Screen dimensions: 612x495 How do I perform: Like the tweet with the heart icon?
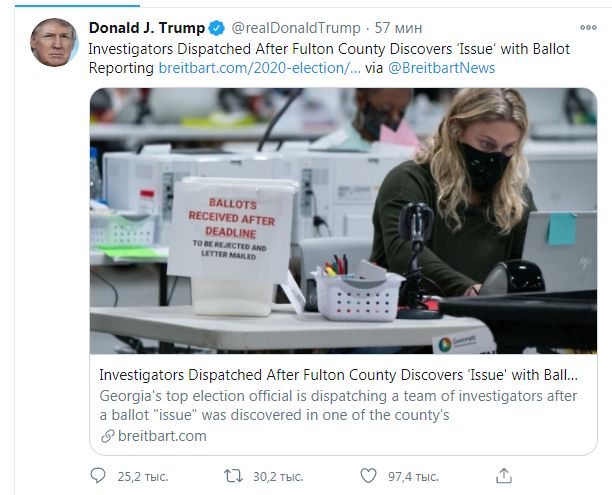pyautogui.click(x=368, y=475)
